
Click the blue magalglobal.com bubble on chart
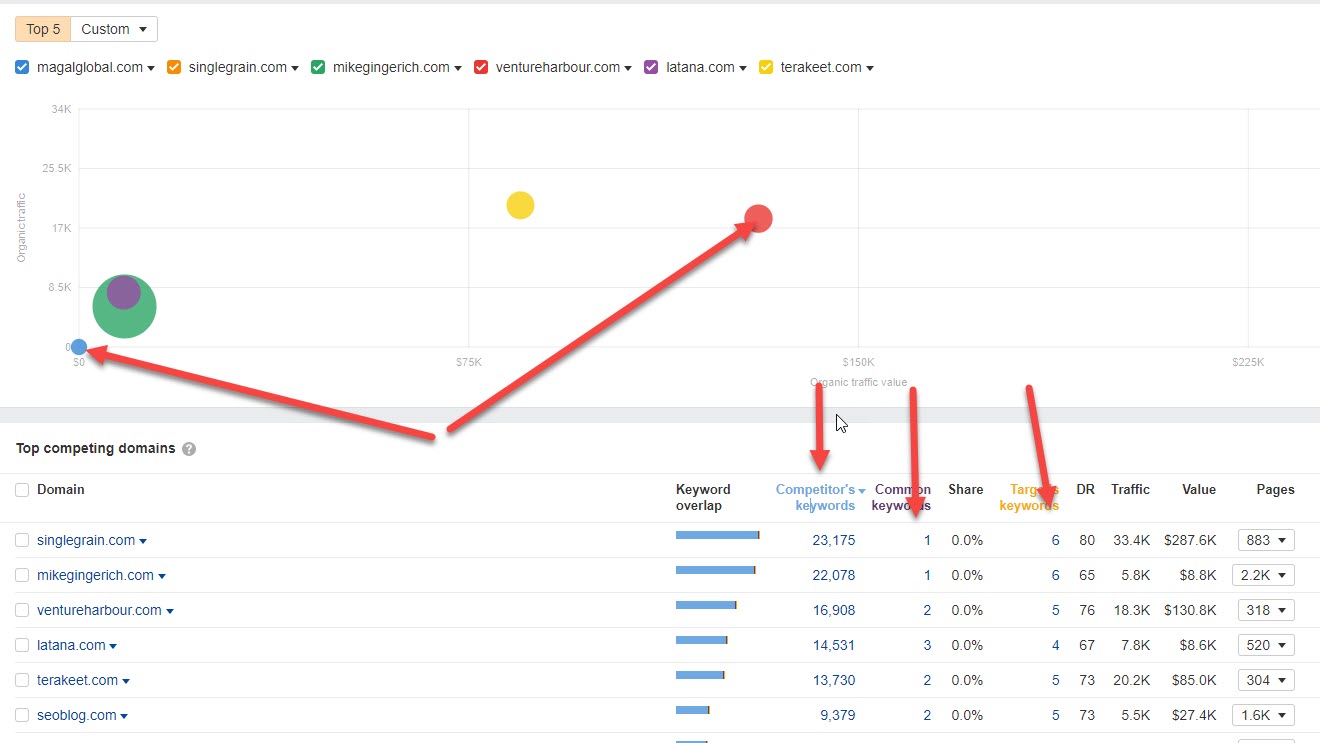tap(79, 347)
